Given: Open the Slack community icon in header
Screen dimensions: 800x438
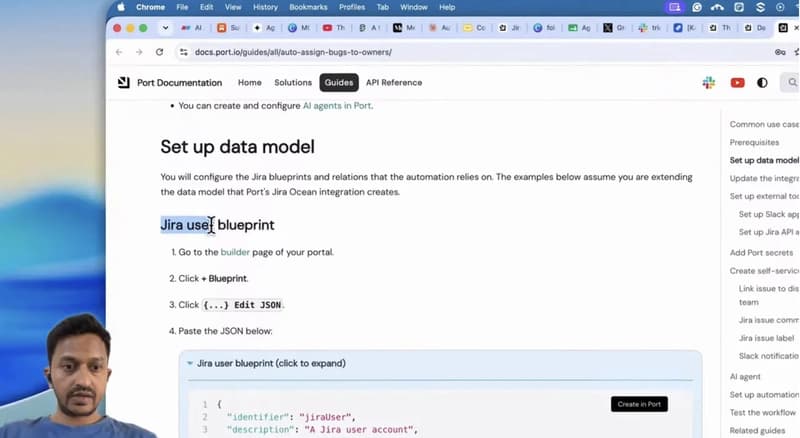Looking at the screenshot, I should pyautogui.click(x=709, y=83).
